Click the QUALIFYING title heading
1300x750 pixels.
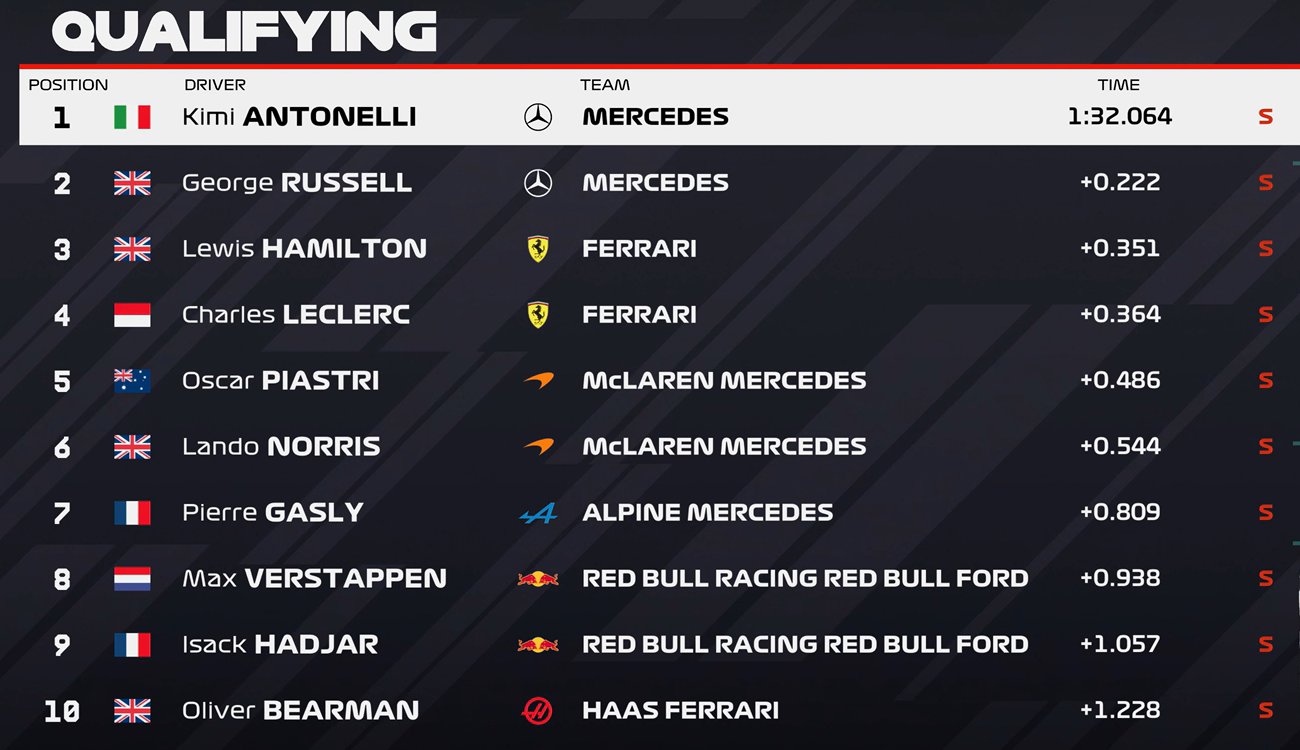pos(244,32)
